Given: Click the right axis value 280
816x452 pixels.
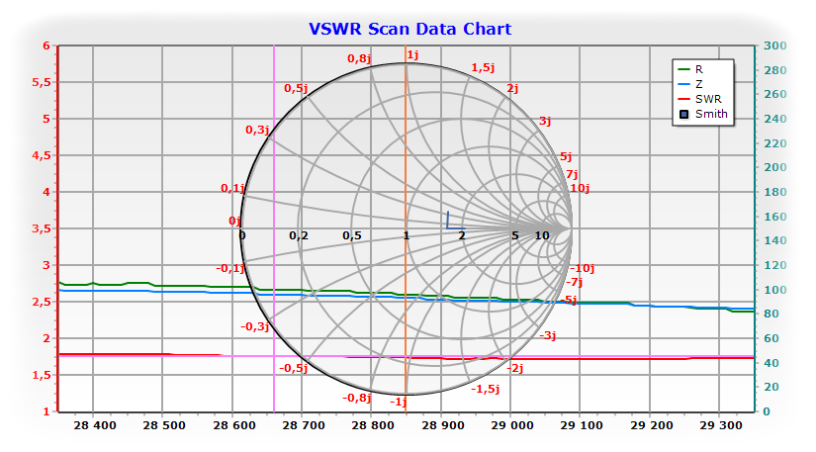Looking at the screenshot, I should coord(775,70).
